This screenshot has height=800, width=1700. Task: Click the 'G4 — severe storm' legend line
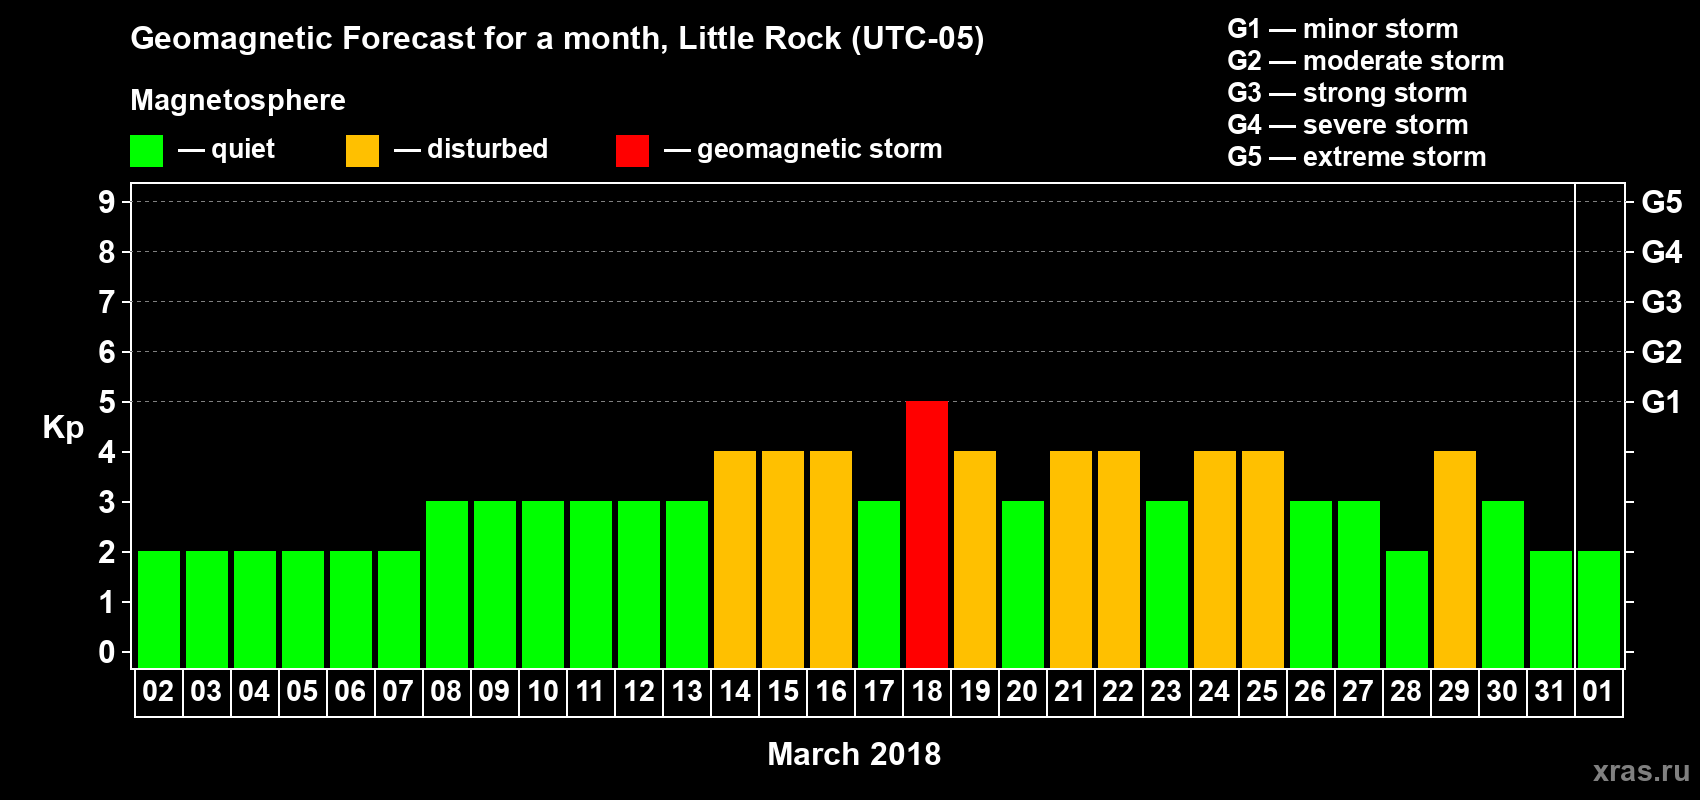click(1348, 125)
